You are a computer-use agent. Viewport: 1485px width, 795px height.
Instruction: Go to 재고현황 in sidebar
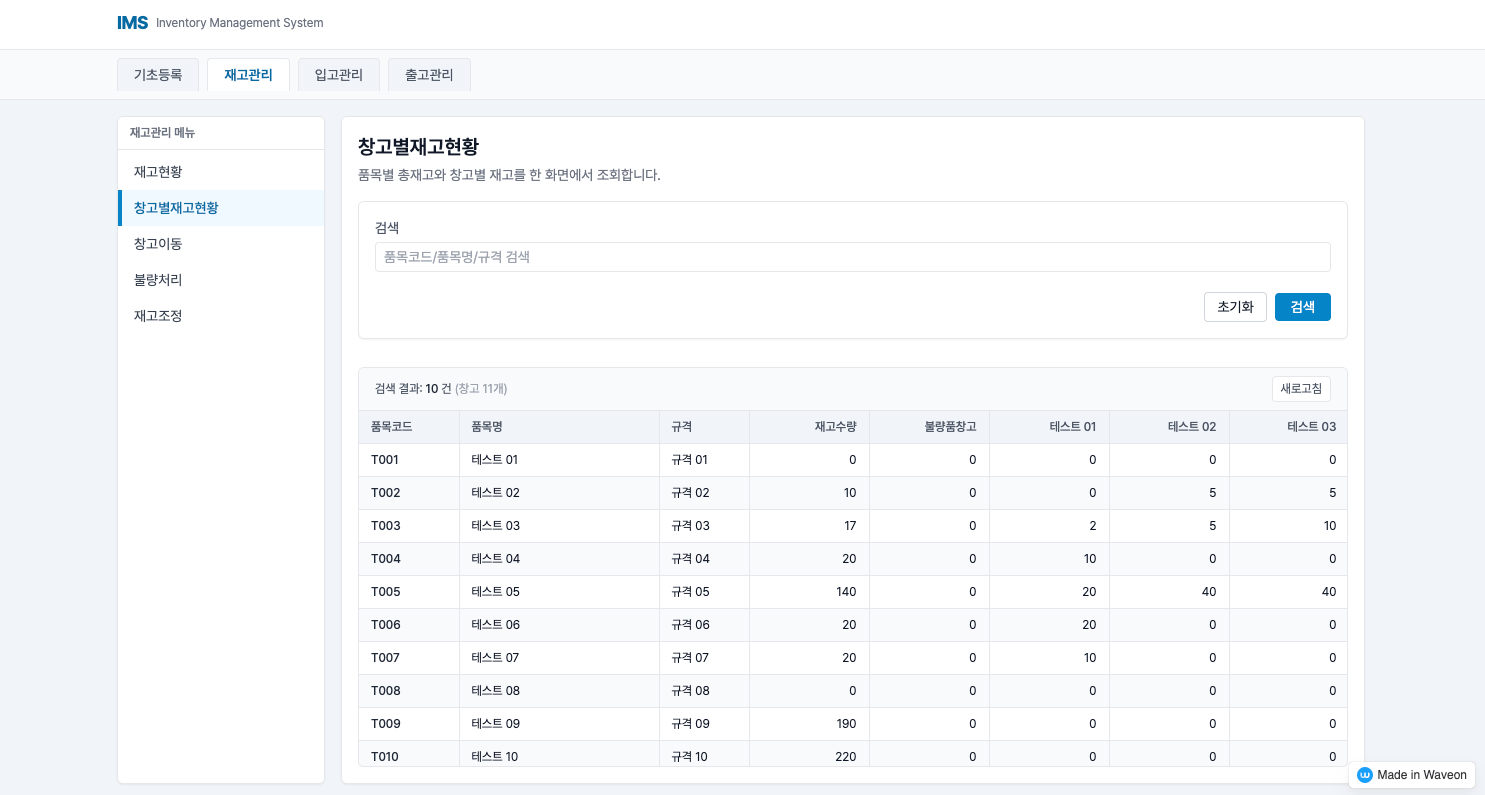158,172
